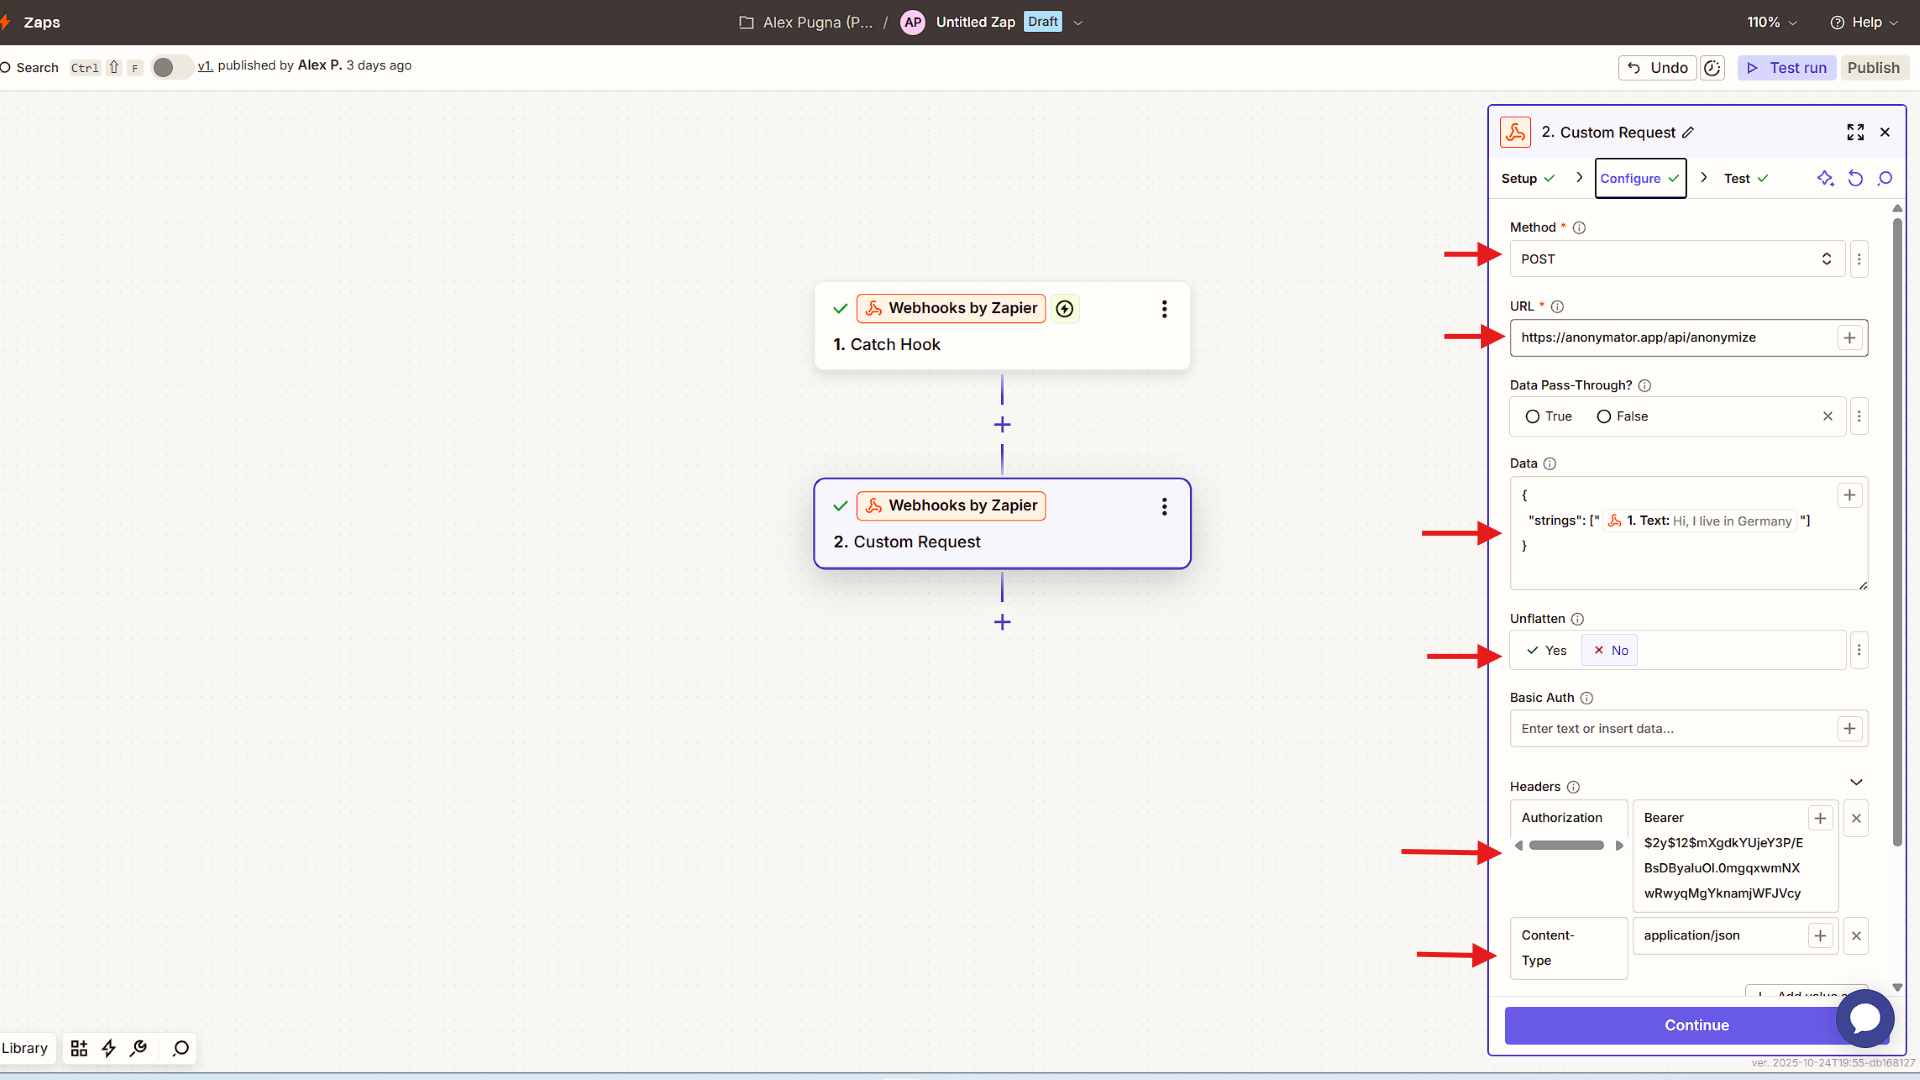Switch to the Test tab

click(1738, 178)
